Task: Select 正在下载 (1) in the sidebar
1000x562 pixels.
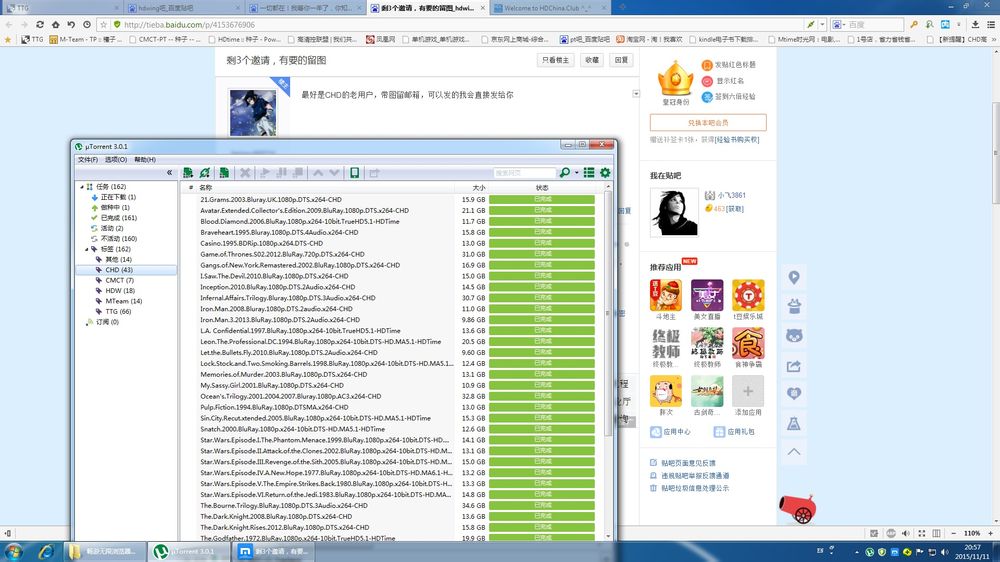Action: tap(118, 197)
